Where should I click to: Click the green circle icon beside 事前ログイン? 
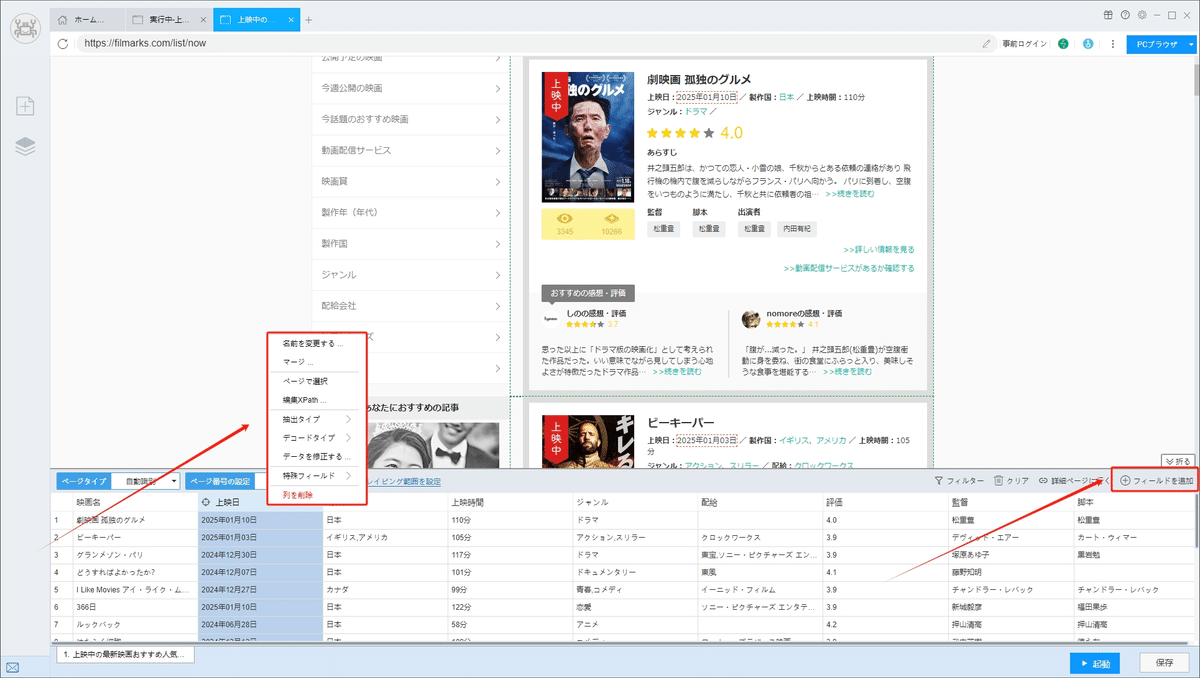point(1063,44)
